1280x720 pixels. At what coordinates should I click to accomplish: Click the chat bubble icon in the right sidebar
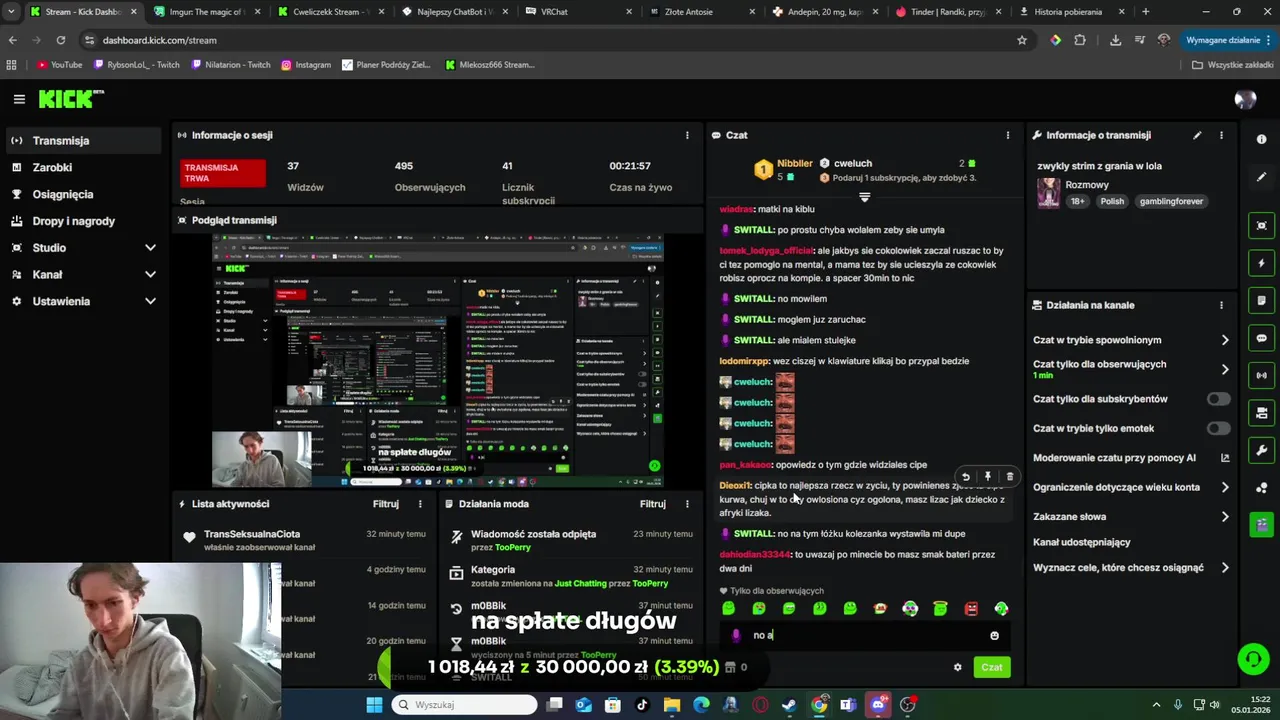click(x=1261, y=338)
